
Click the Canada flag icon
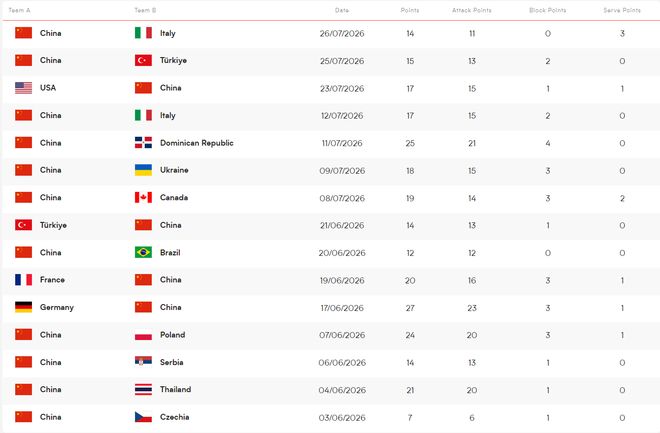pyautogui.click(x=143, y=197)
